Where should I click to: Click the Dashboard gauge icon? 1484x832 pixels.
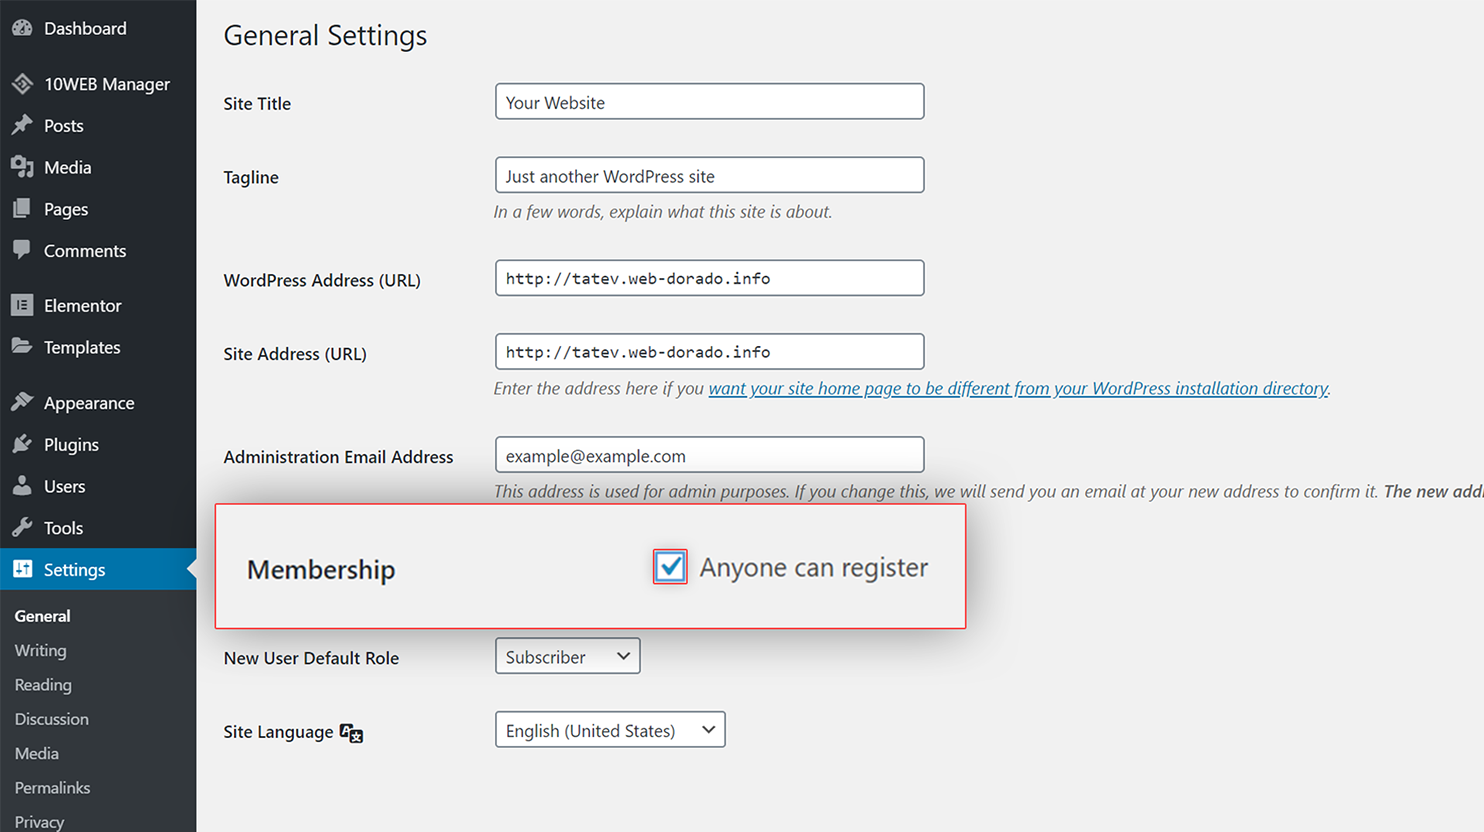[x=22, y=28]
